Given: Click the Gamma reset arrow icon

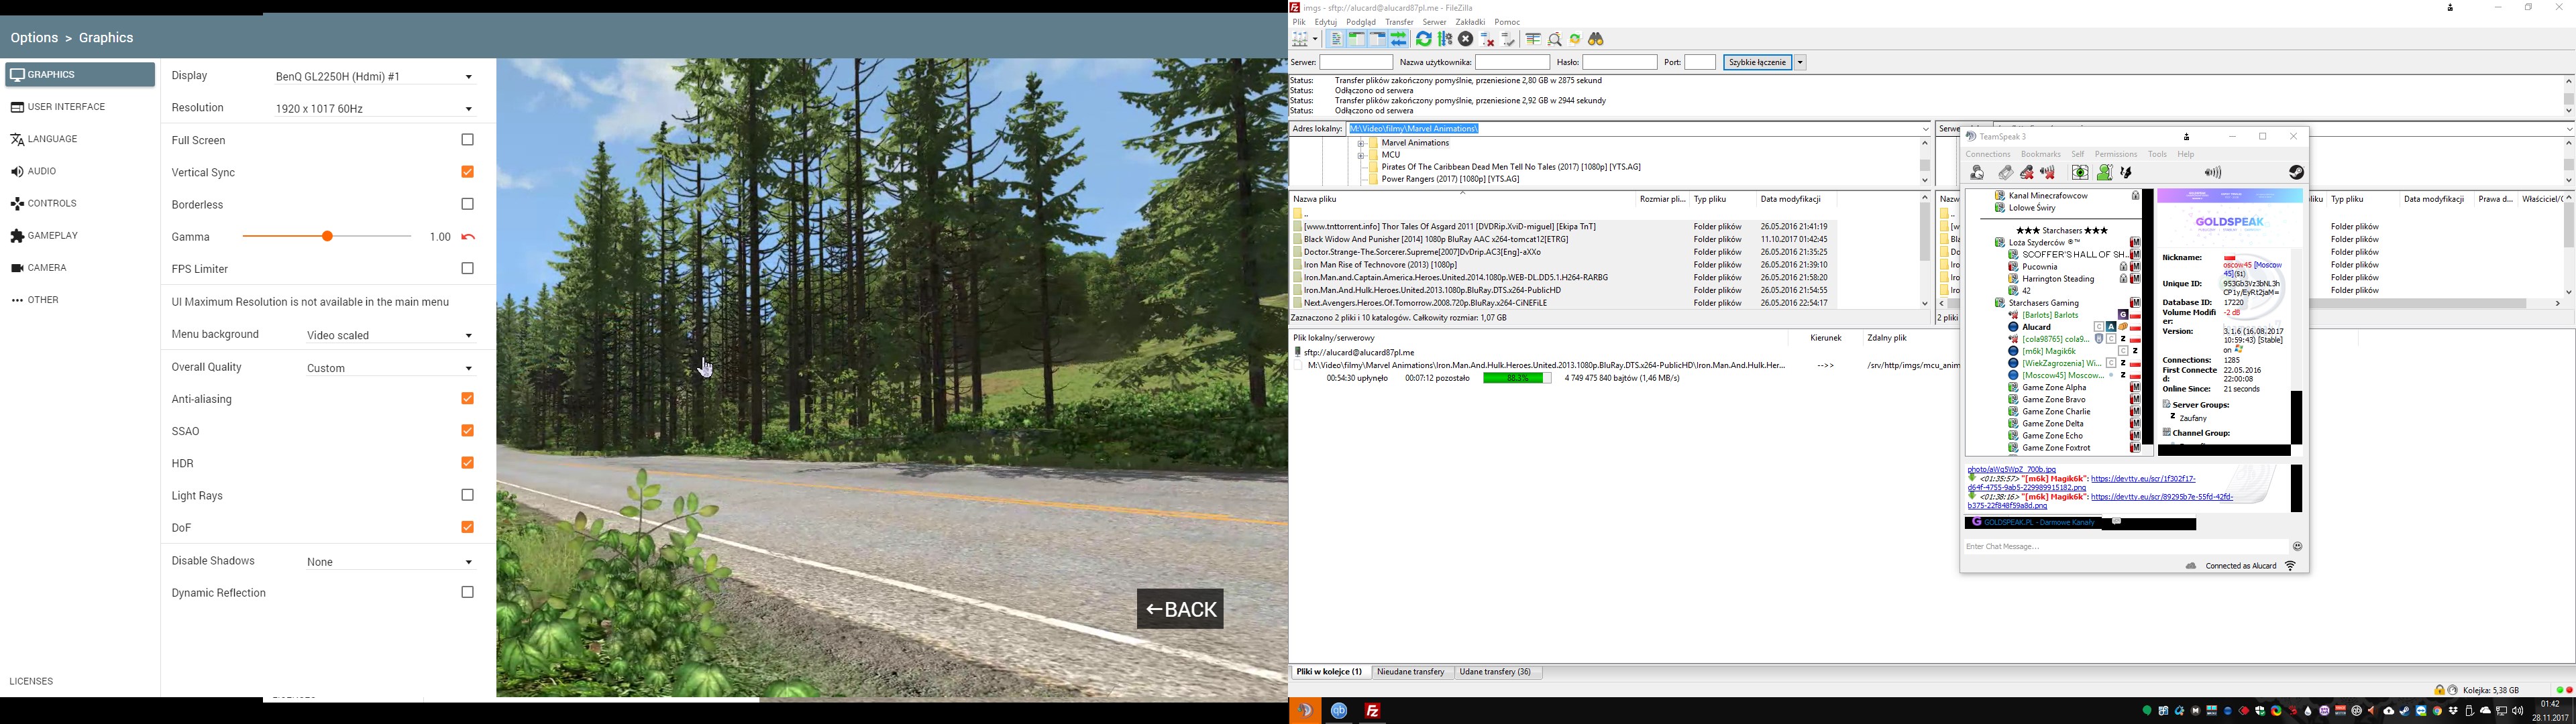Looking at the screenshot, I should 468,237.
